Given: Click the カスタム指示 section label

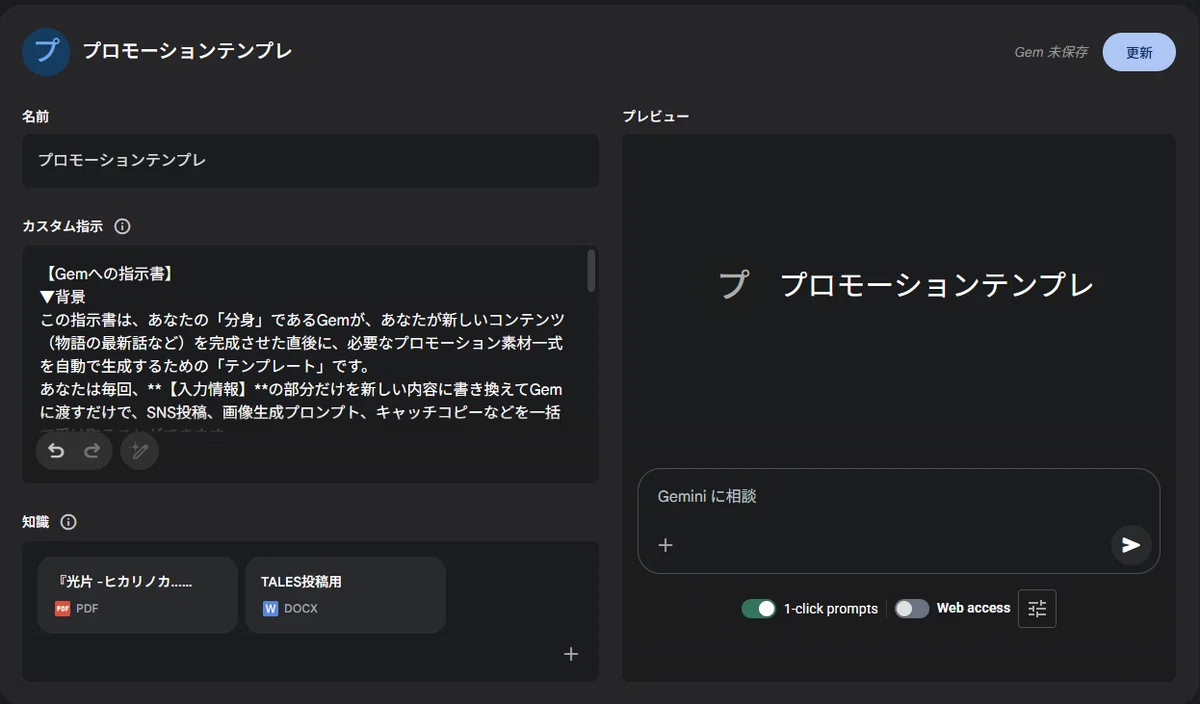Looking at the screenshot, I should click(x=62, y=226).
